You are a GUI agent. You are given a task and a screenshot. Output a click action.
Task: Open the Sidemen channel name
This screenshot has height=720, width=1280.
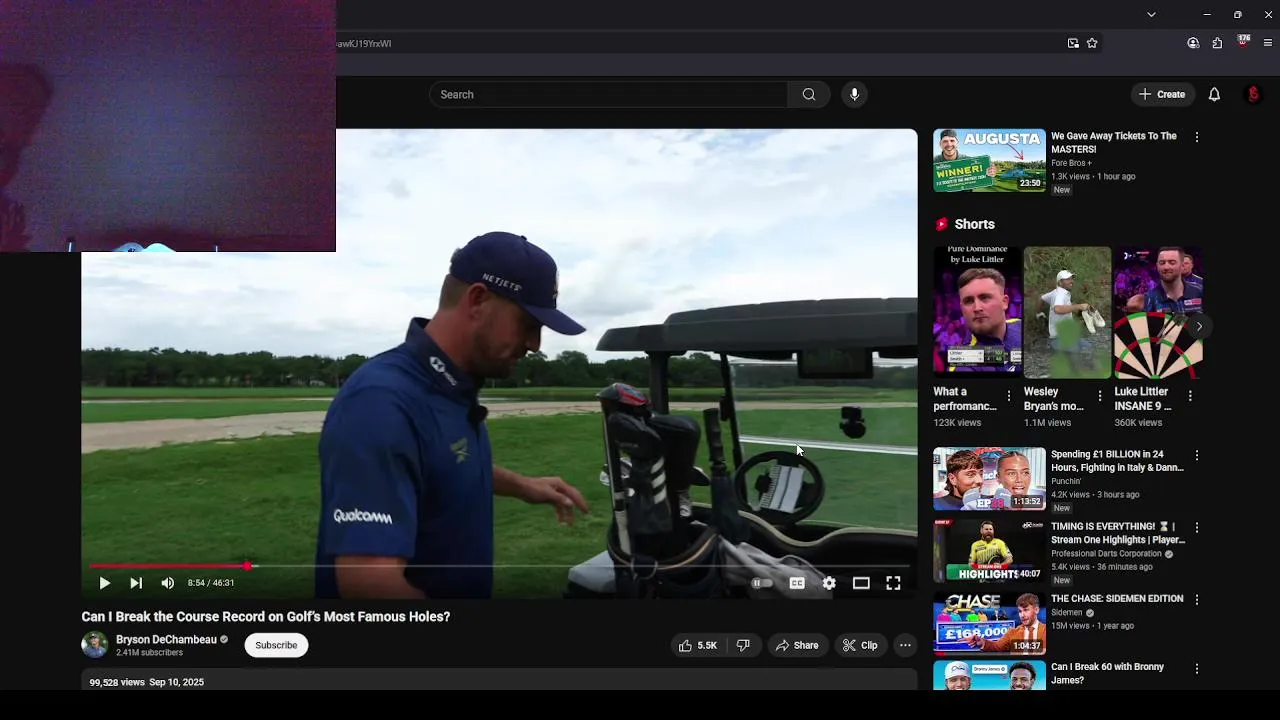pyautogui.click(x=1067, y=613)
